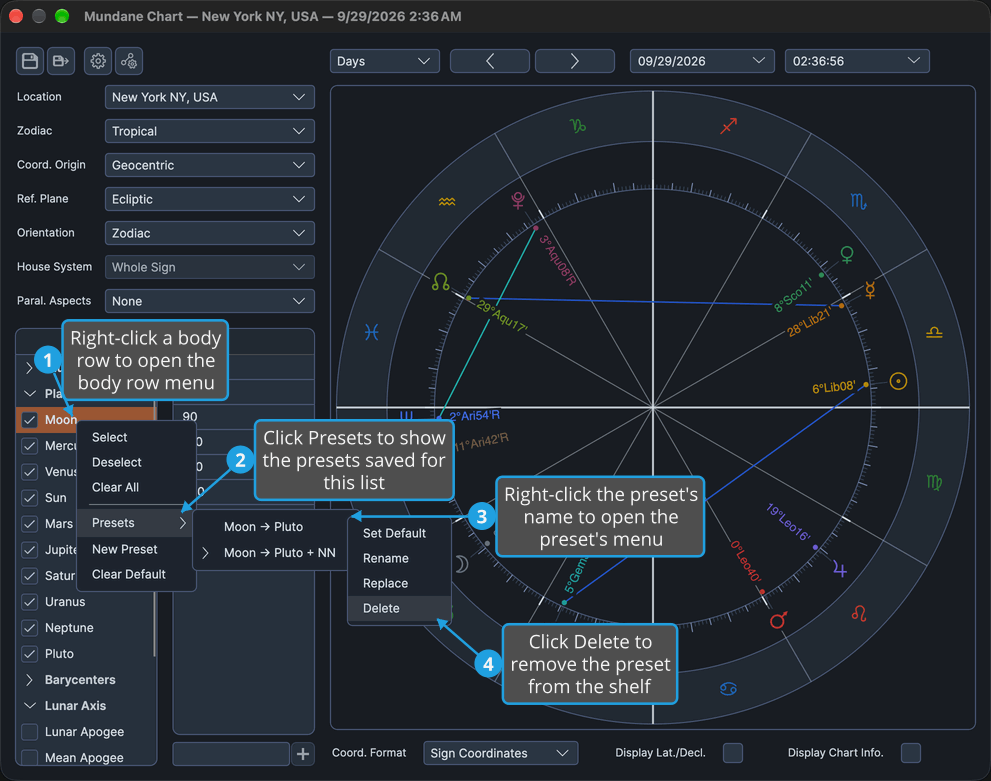Click the aspect configuration gears icon

point(129,61)
